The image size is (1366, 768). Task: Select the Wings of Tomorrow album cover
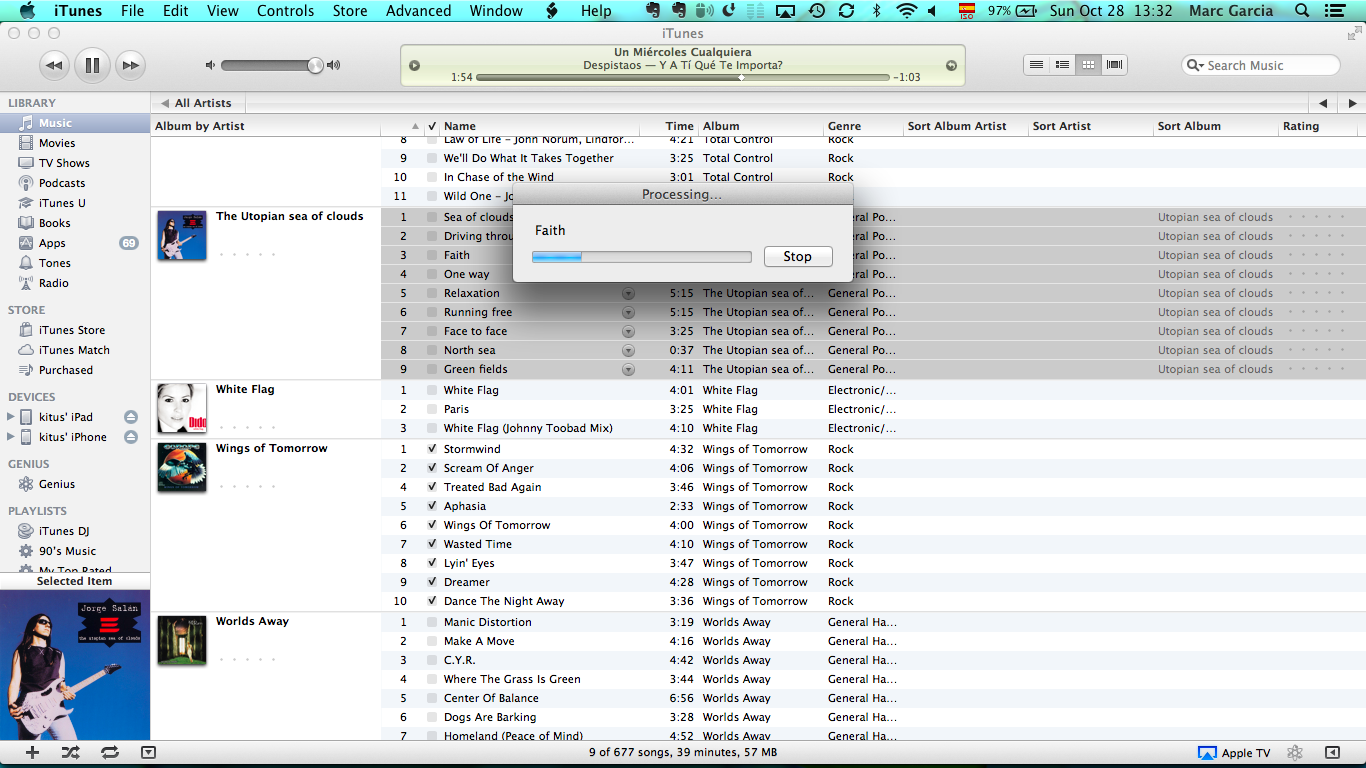point(182,468)
